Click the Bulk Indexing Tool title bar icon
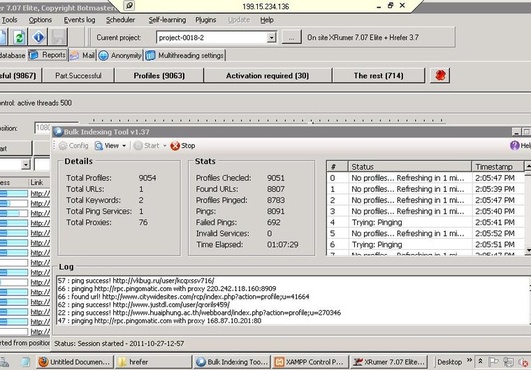This screenshot has height=370, width=531. 58,132
